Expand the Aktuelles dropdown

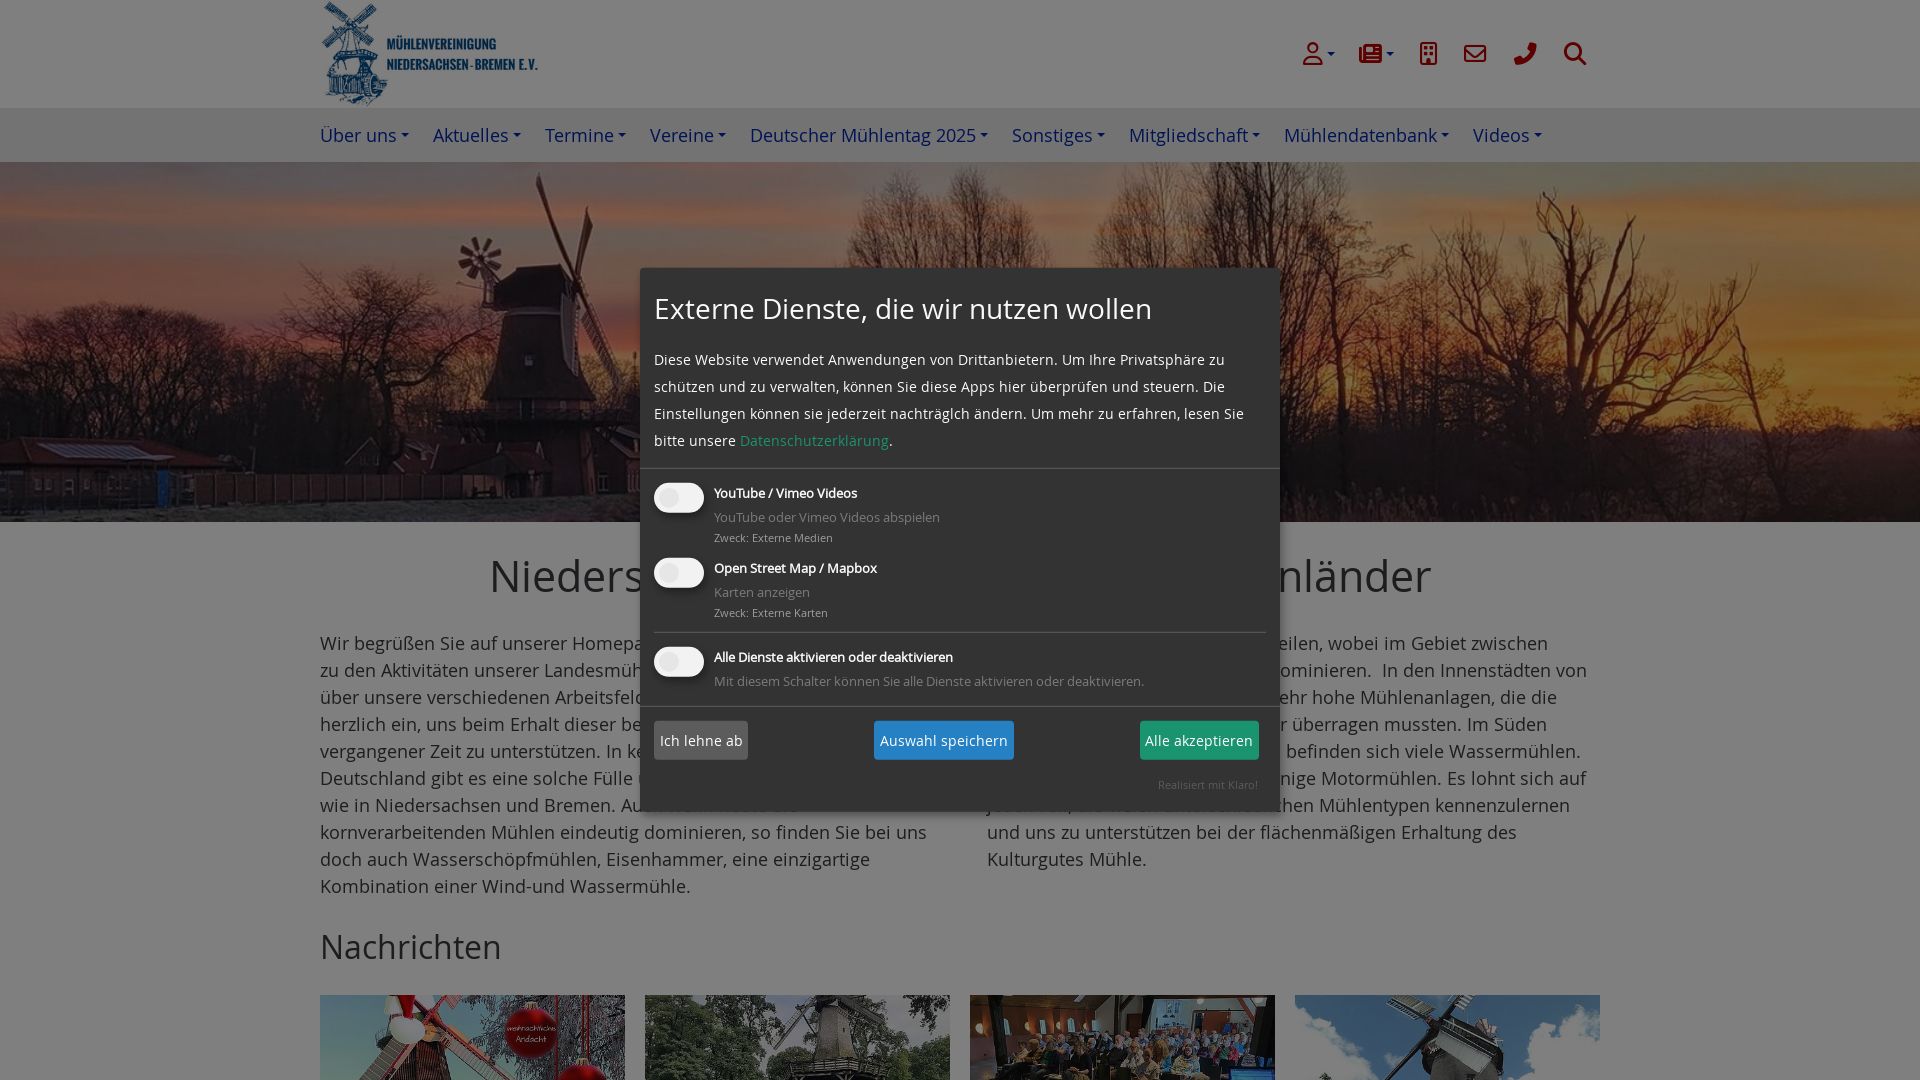(477, 135)
